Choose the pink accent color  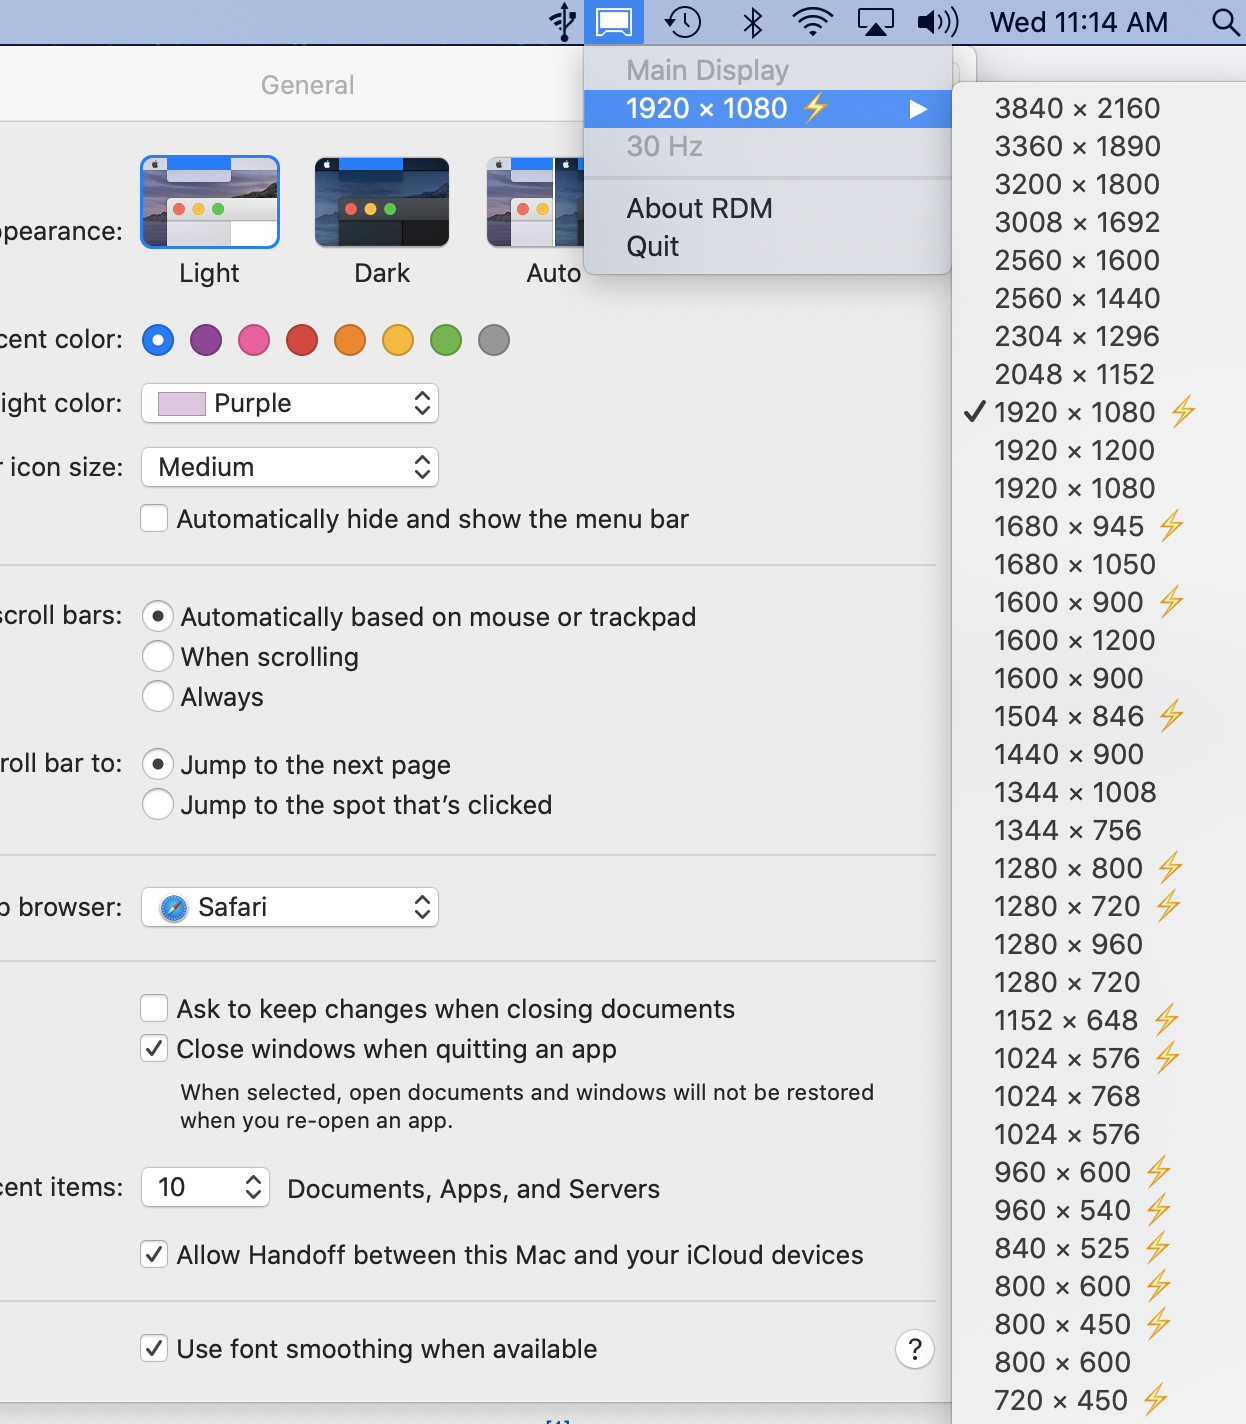[x=254, y=340]
